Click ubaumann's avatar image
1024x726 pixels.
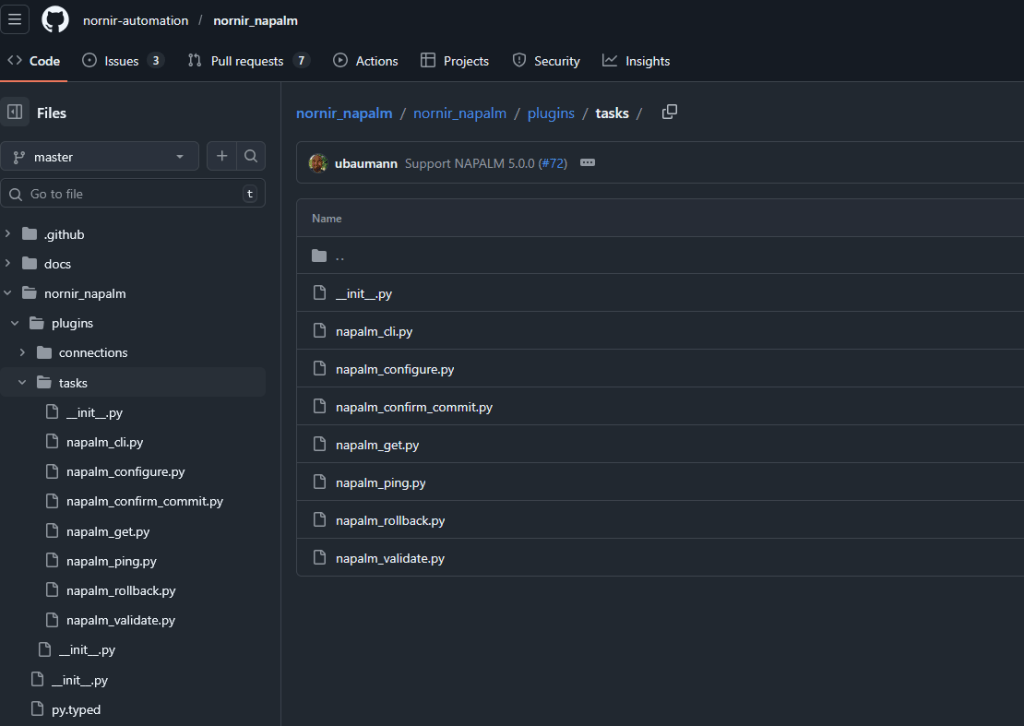click(x=318, y=163)
